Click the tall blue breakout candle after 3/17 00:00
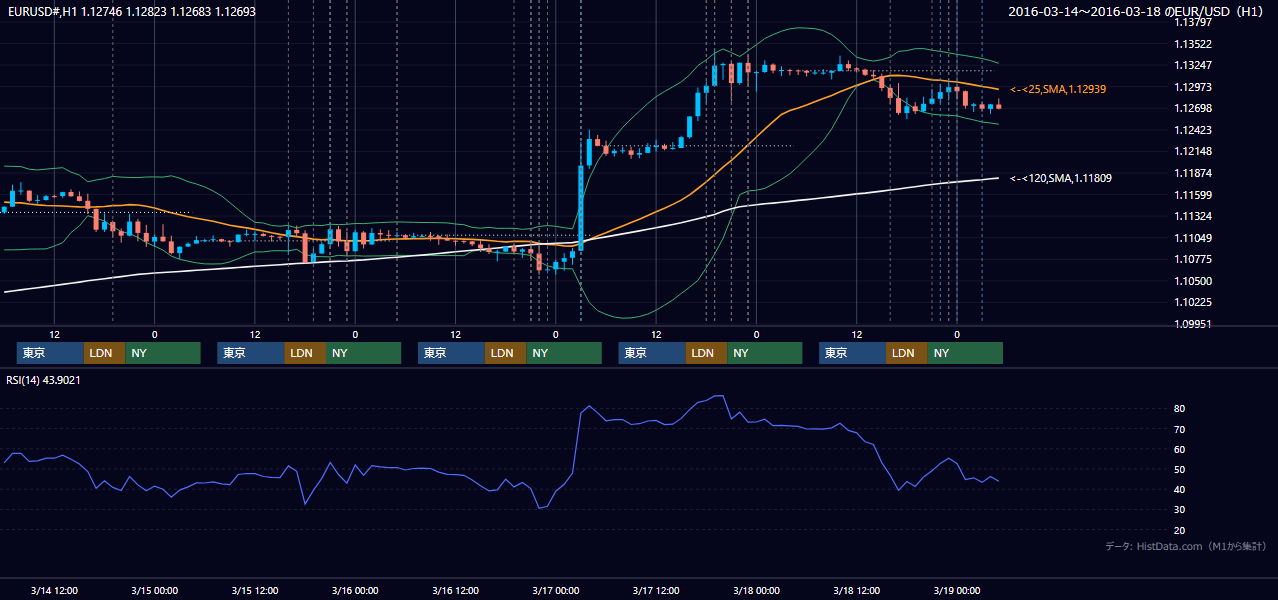 point(581,208)
